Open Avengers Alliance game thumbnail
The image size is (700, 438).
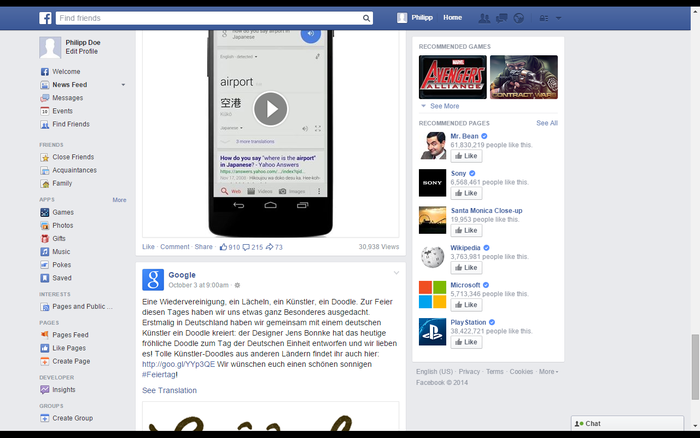click(453, 77)
